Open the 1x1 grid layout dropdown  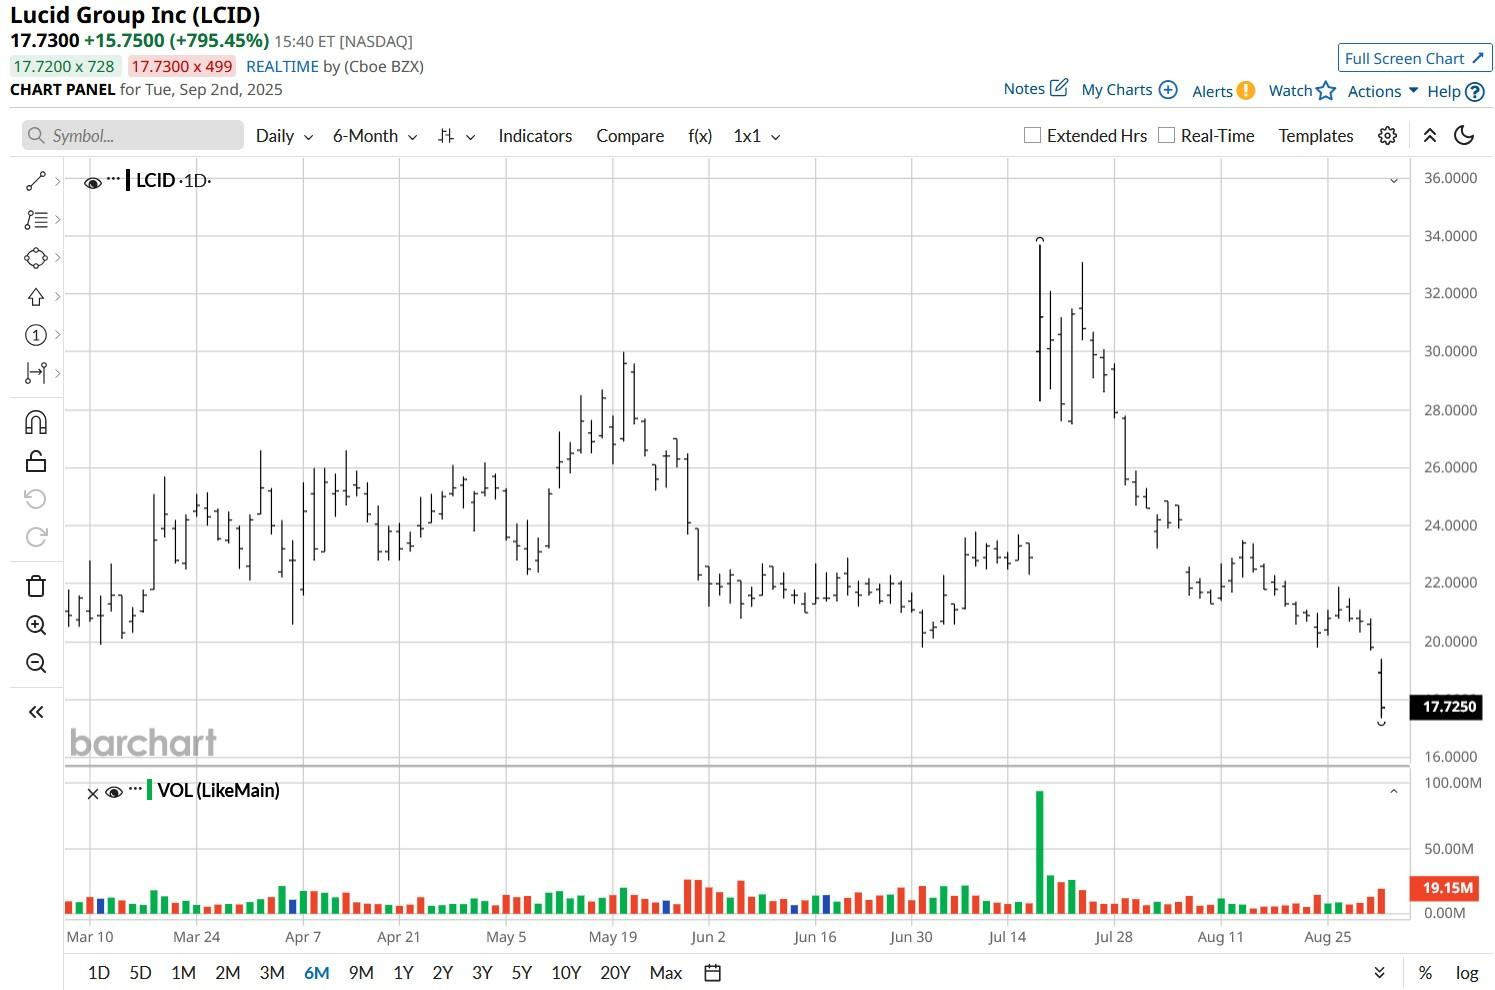click(757, 136)
